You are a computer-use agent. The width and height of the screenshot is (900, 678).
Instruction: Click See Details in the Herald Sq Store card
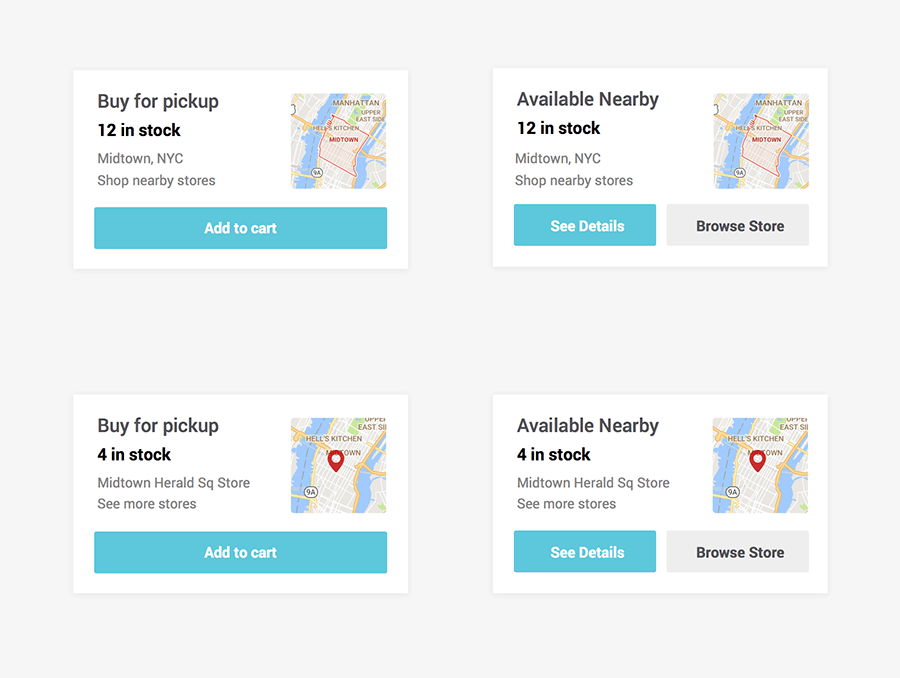click(585, 551)
